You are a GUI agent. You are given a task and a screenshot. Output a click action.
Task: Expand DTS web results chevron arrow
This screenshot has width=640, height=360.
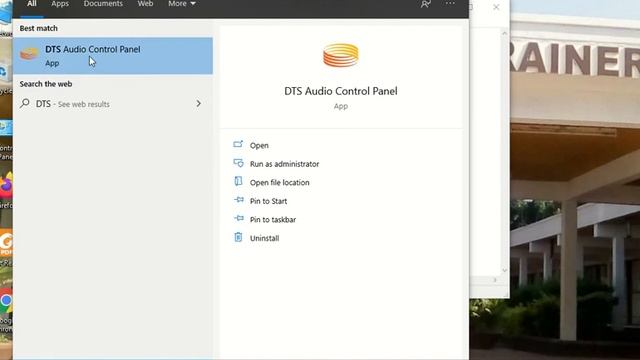199,104
